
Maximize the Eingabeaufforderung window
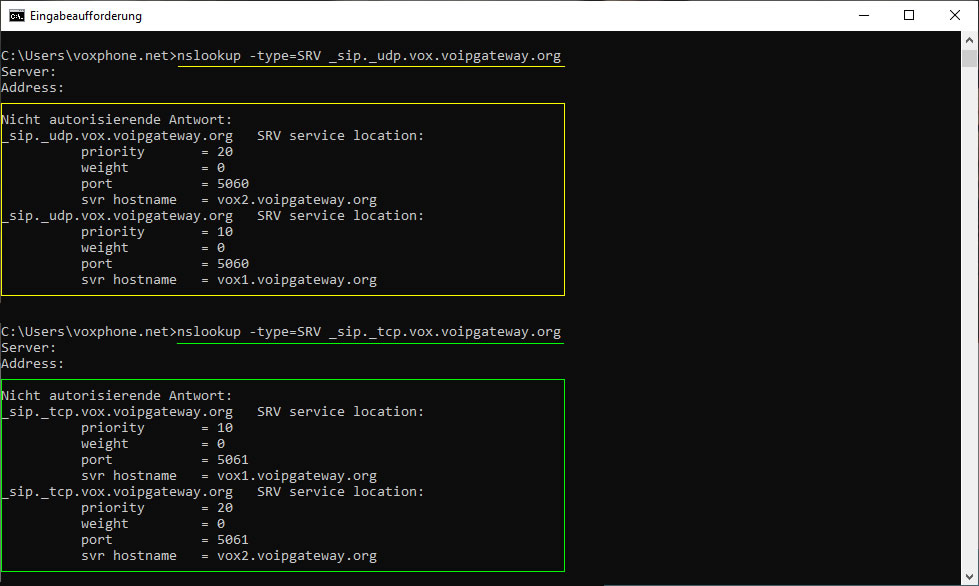click(909, 16)
